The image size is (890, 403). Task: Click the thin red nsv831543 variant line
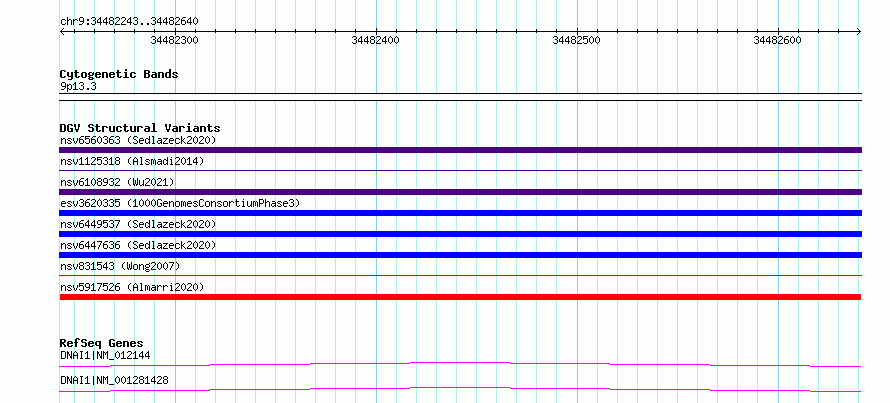[x=460, y=276]
